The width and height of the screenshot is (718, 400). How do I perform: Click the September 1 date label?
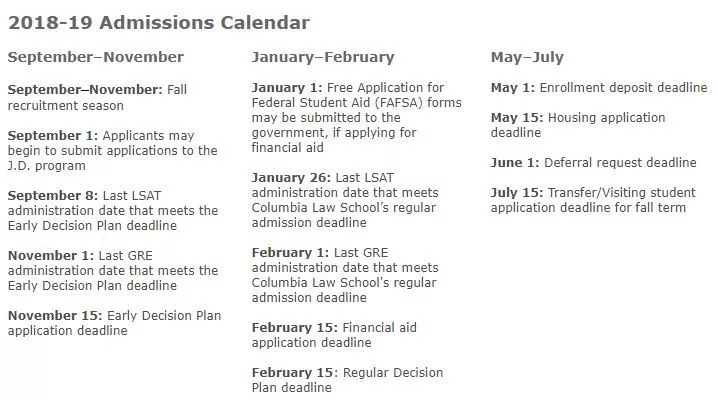pos(50,135)
